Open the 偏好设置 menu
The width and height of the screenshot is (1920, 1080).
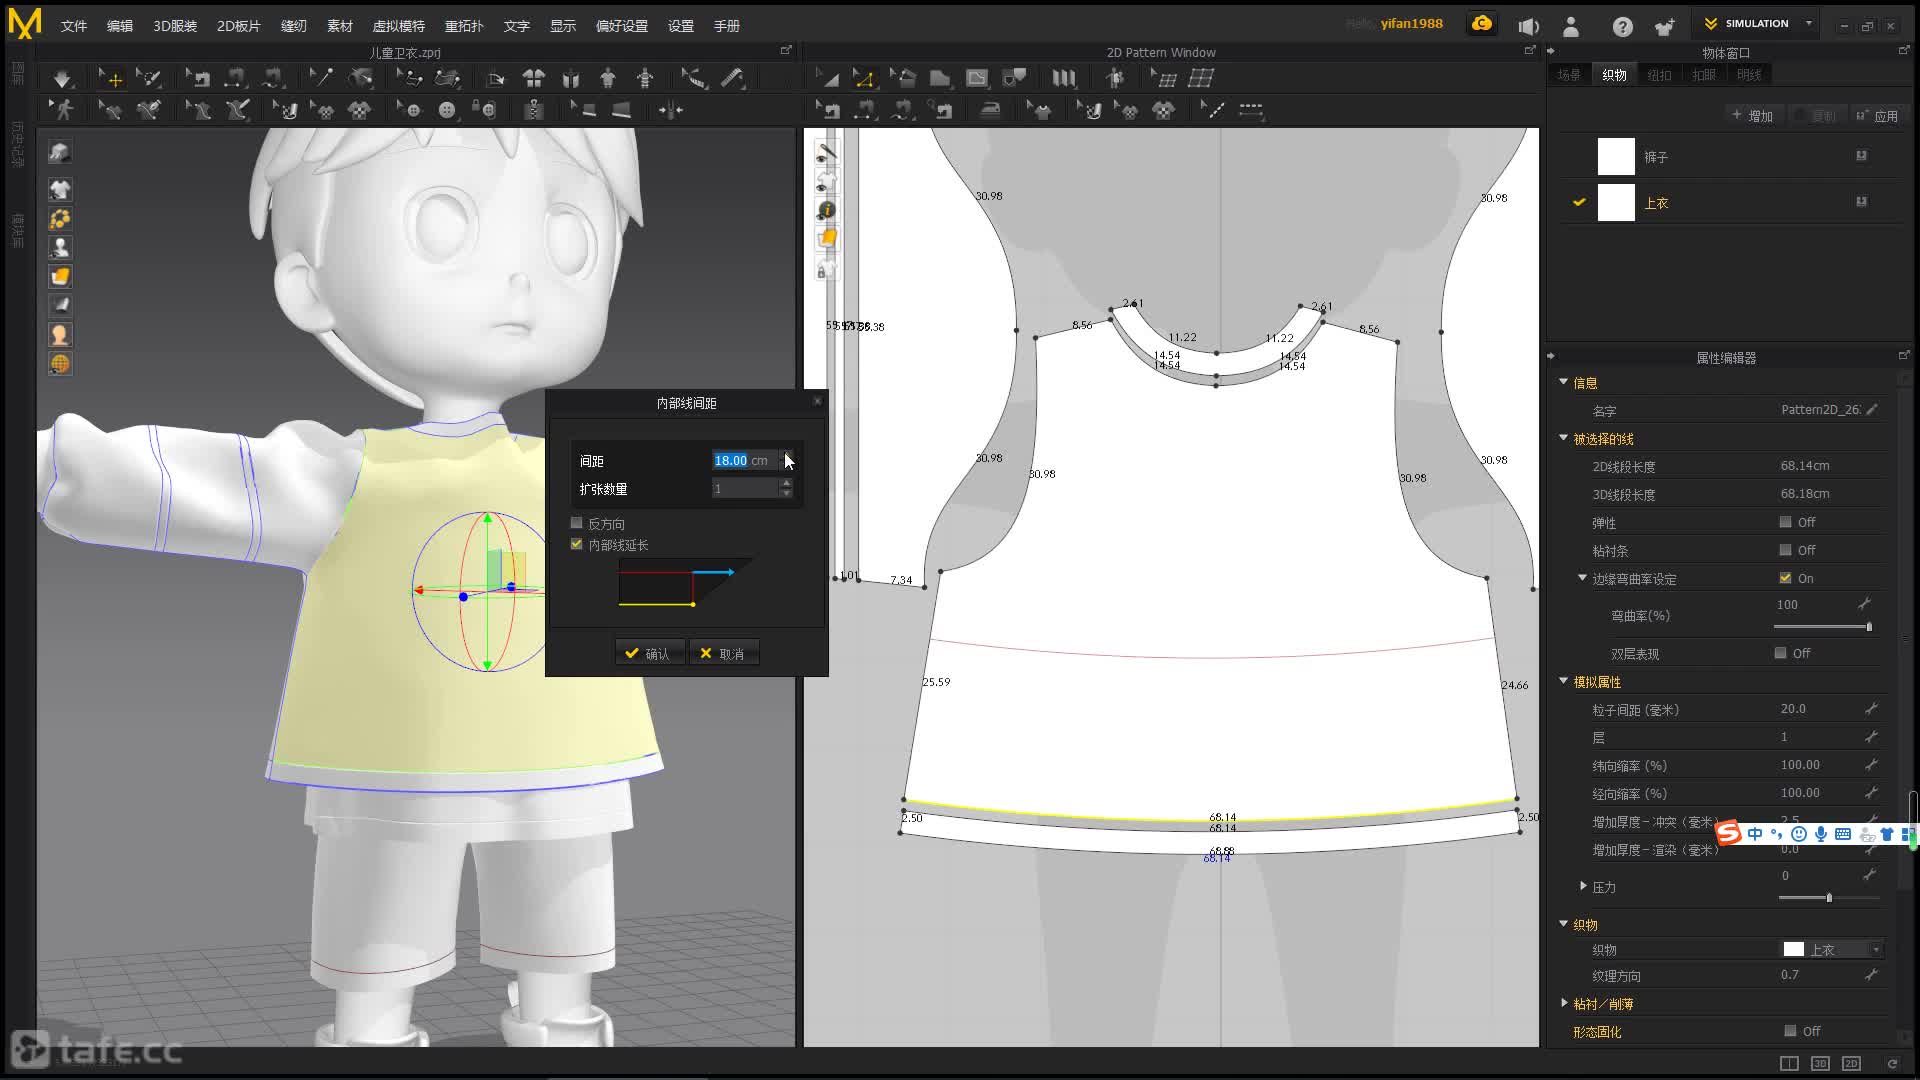pyautogui.click(x=622, y=26)
